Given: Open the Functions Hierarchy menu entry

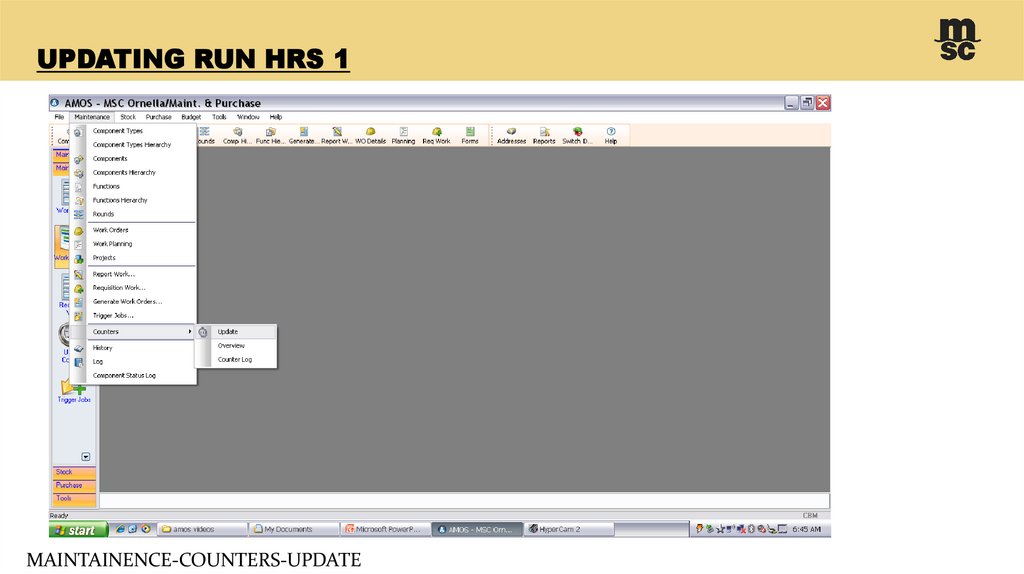Looking at the screenshot, I should coord(133,200).
